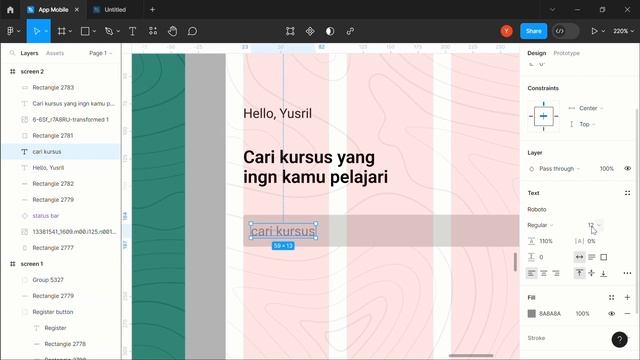Open text type details more options
Screen dimensions: 640x360
coord(627,273)
